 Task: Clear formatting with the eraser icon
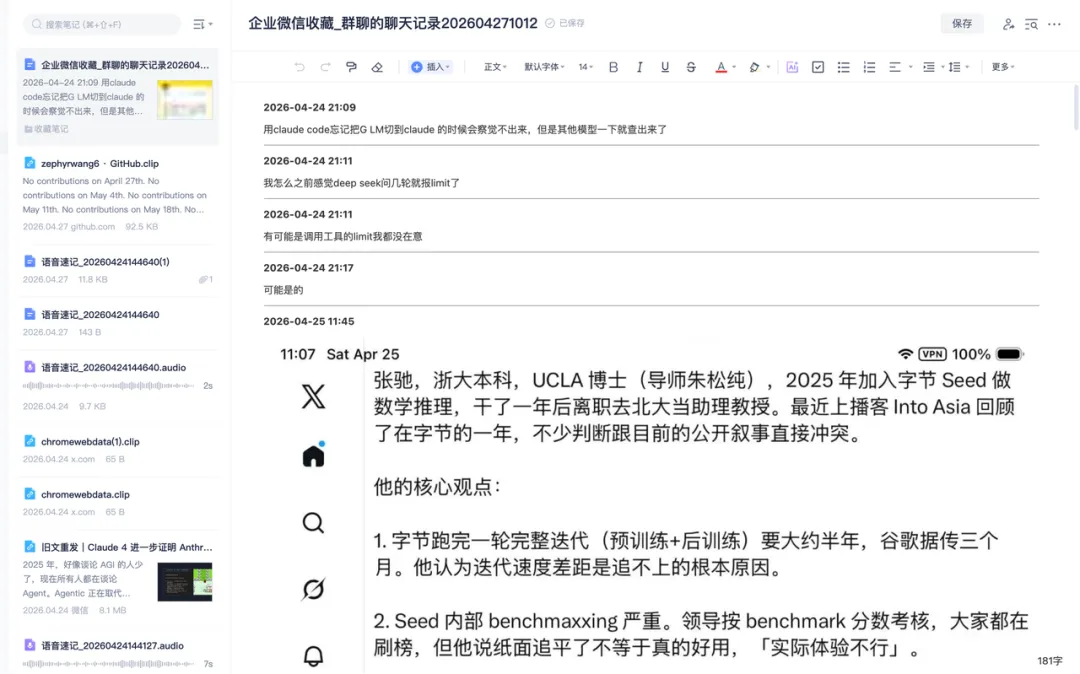click(x=376, y=66)
